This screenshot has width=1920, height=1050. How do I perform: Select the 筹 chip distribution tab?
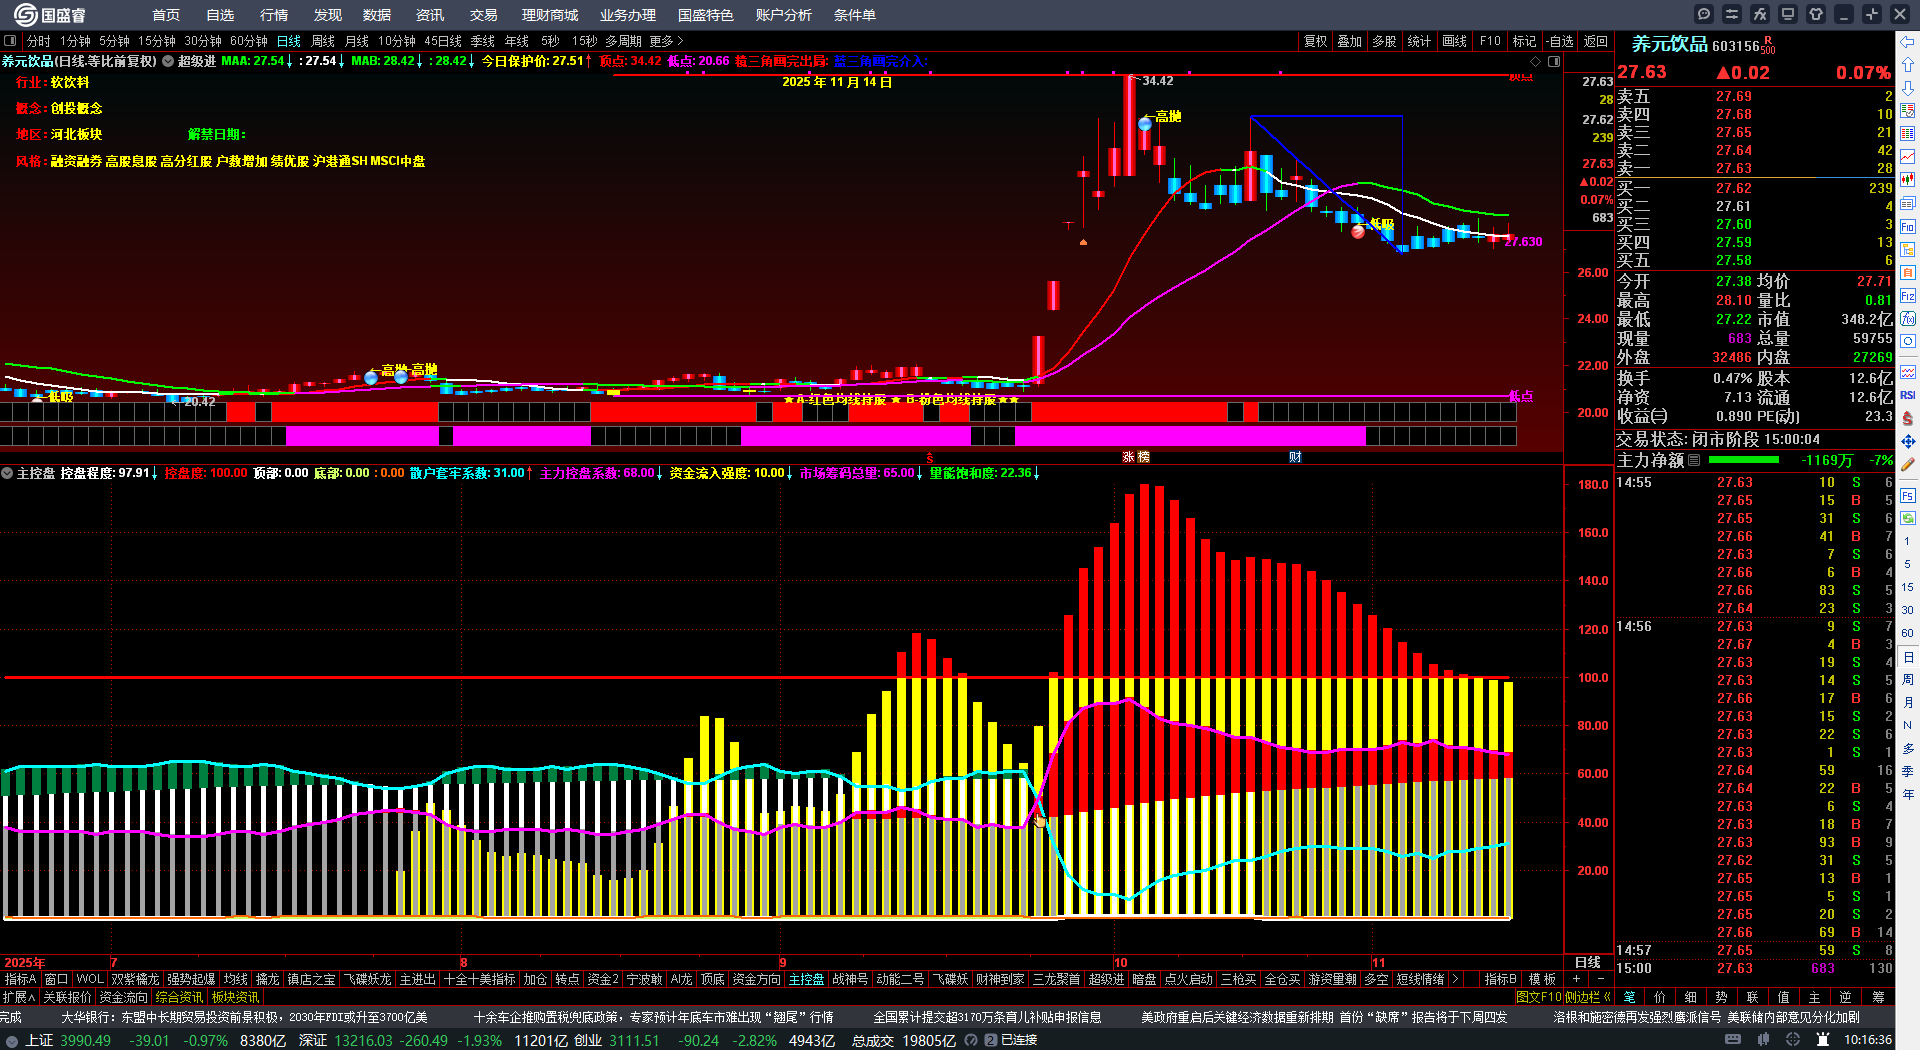1878,997
